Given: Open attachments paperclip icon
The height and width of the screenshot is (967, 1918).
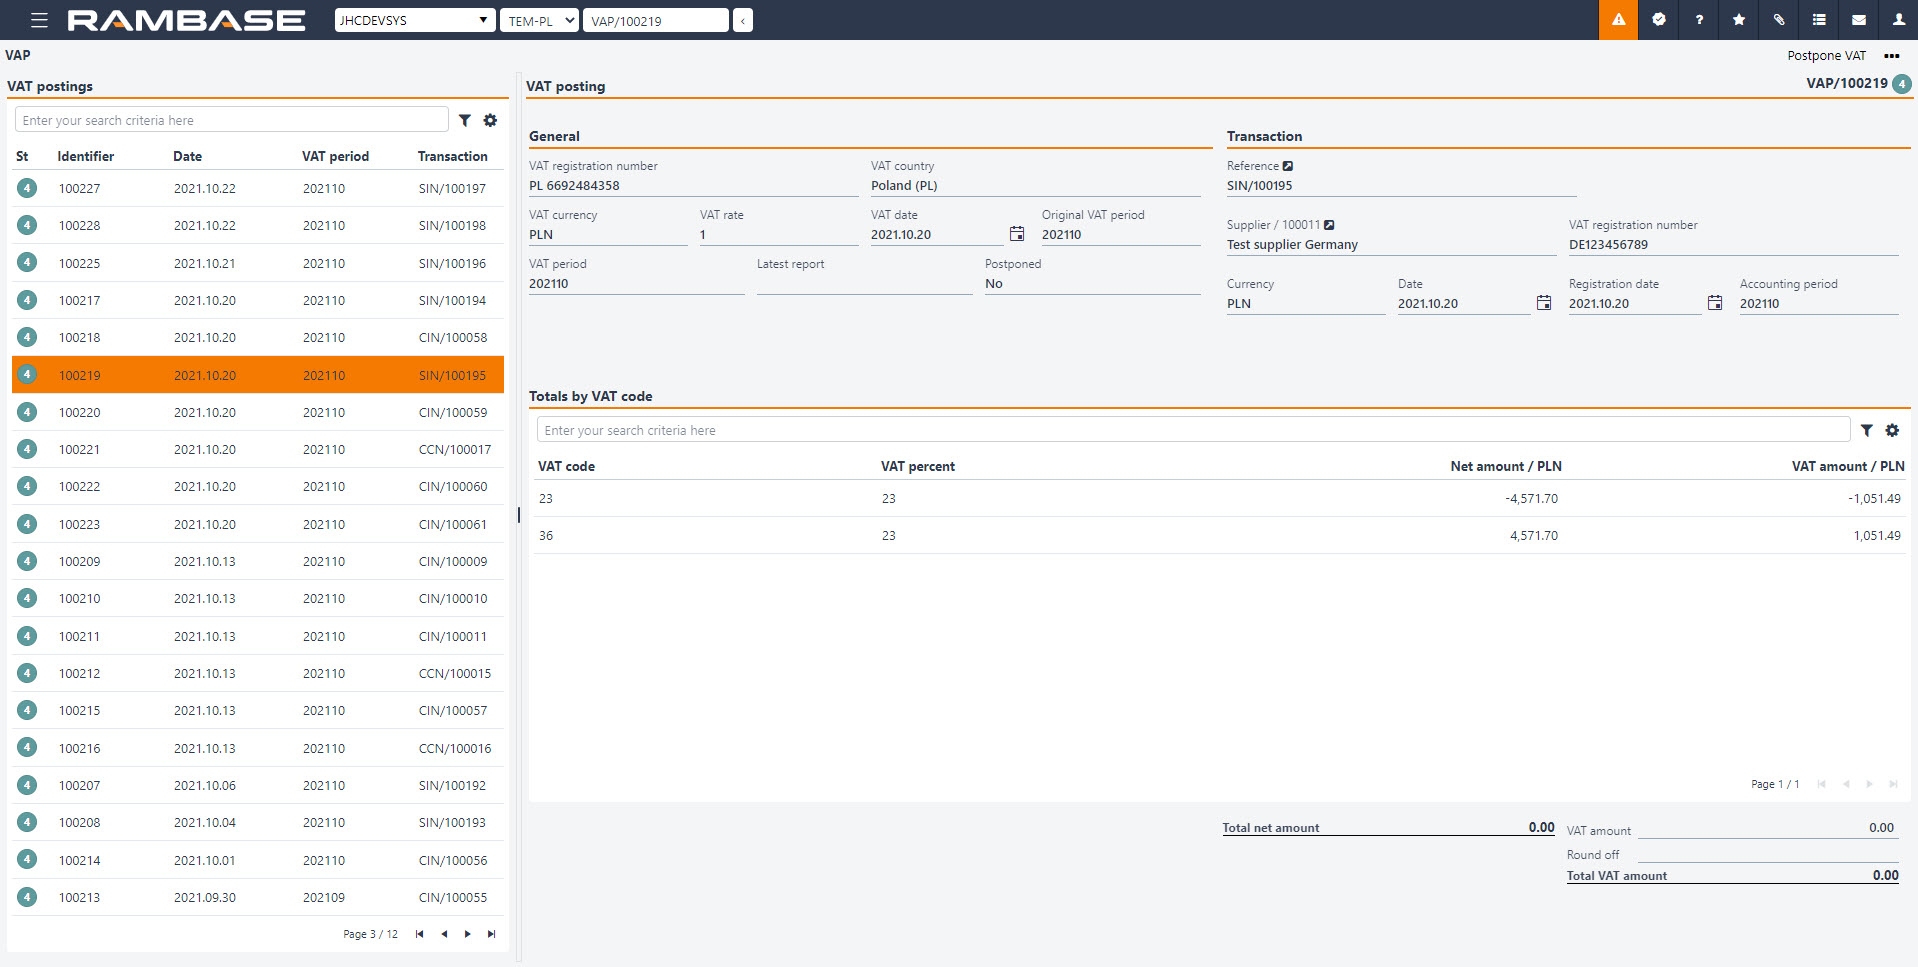Looking at the screenshot, I should [x=1779, y=20].
